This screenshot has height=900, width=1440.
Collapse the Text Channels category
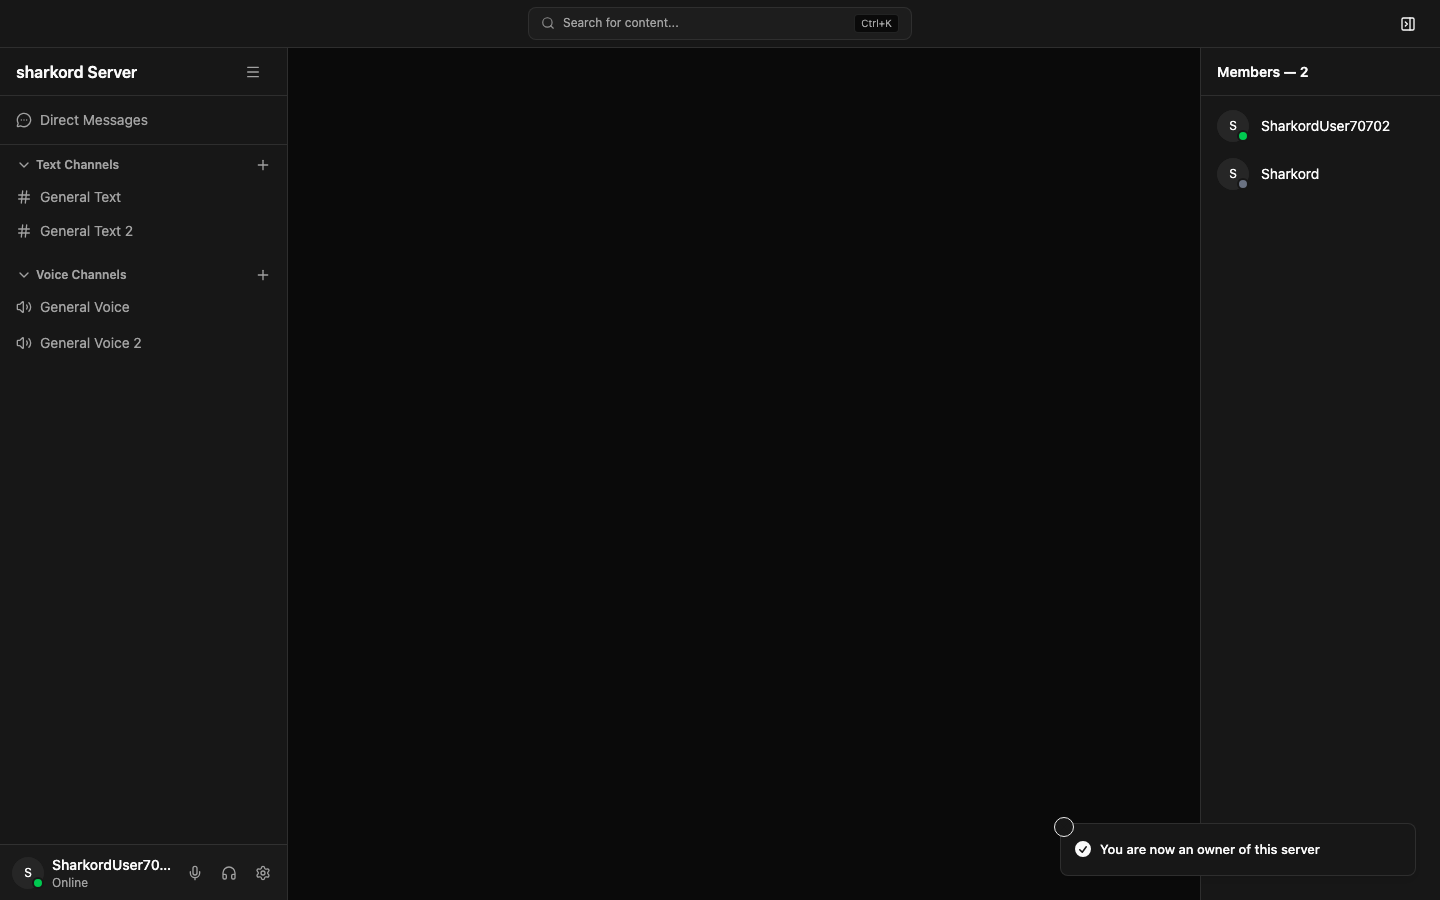(24, 165)
